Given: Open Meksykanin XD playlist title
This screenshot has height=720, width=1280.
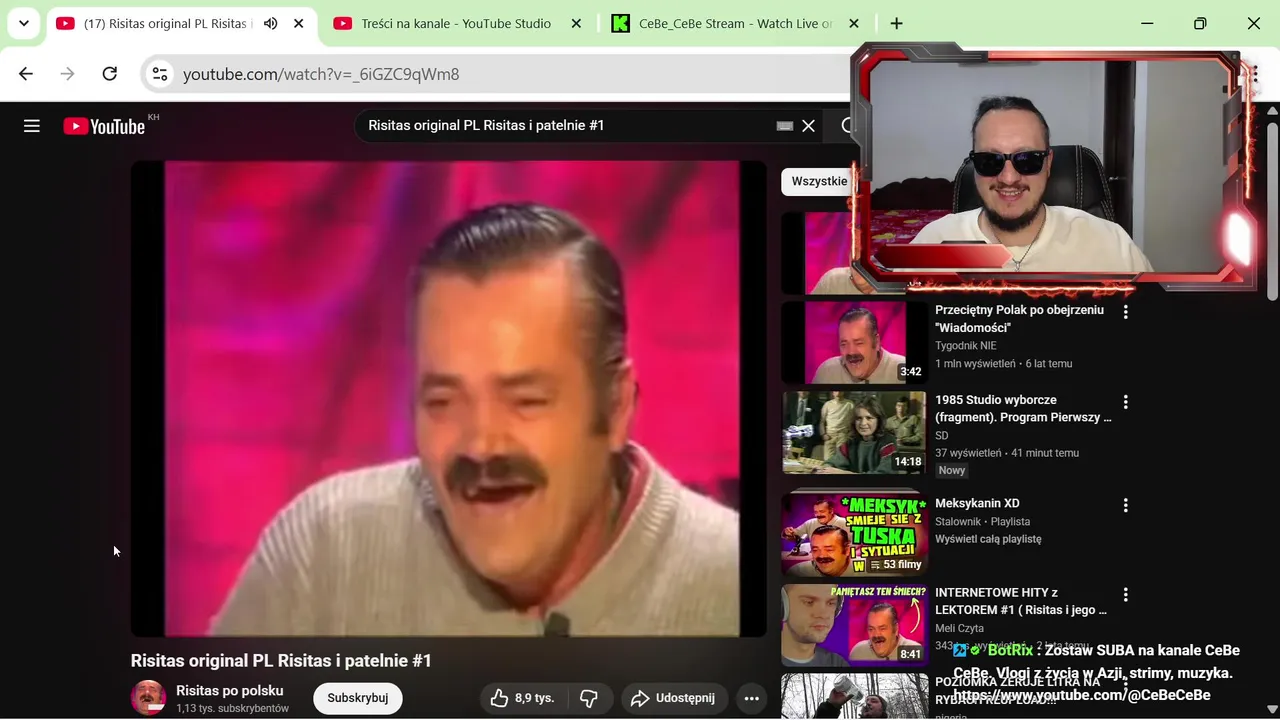Looking at the screenshot, I should [977, 503].
